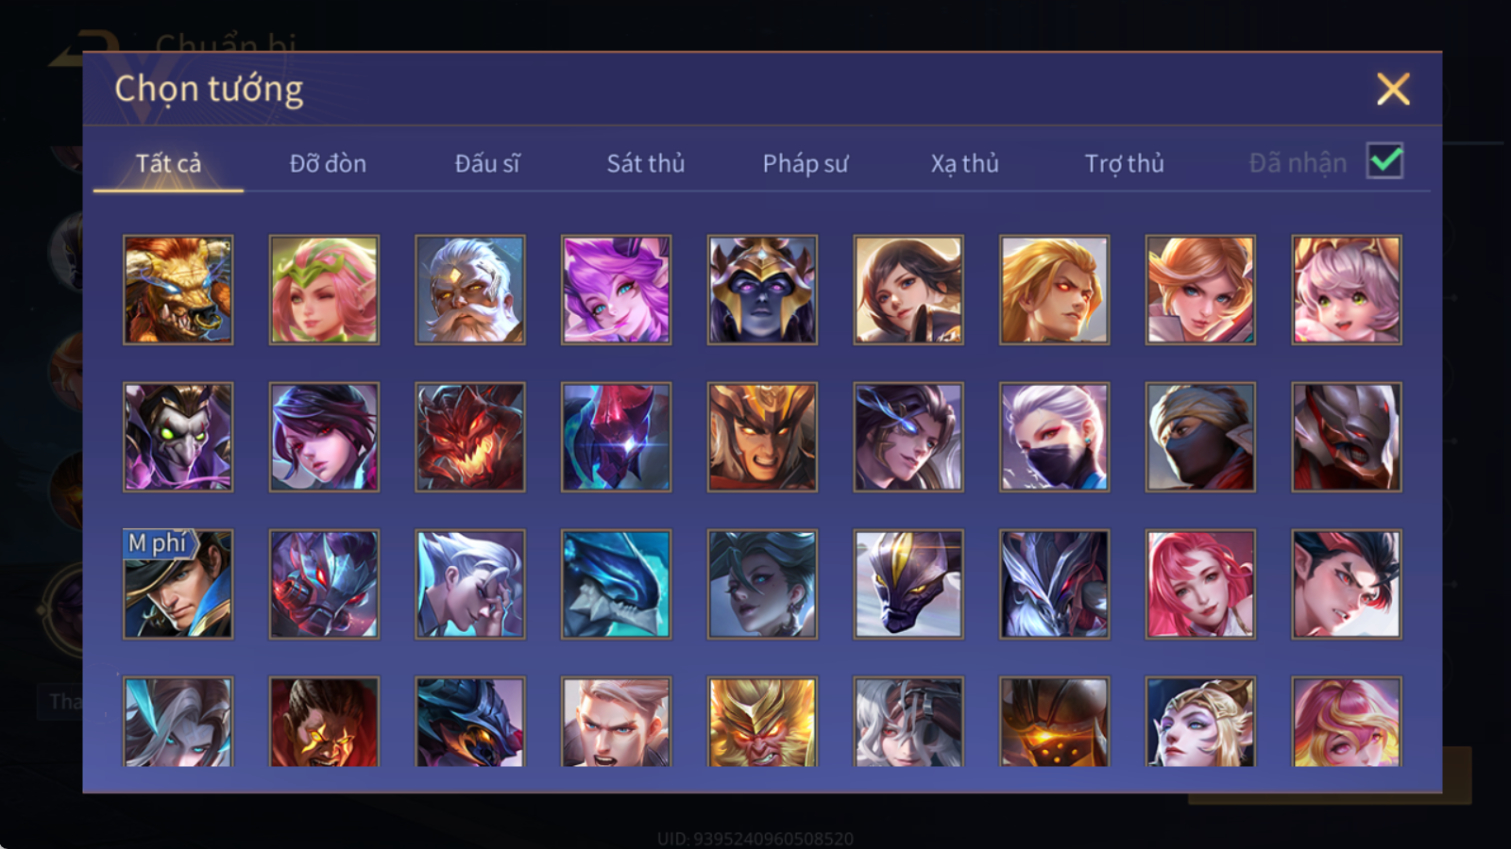Select the golden bull hero portrait

pyautogui.click(x=178, y=290)
